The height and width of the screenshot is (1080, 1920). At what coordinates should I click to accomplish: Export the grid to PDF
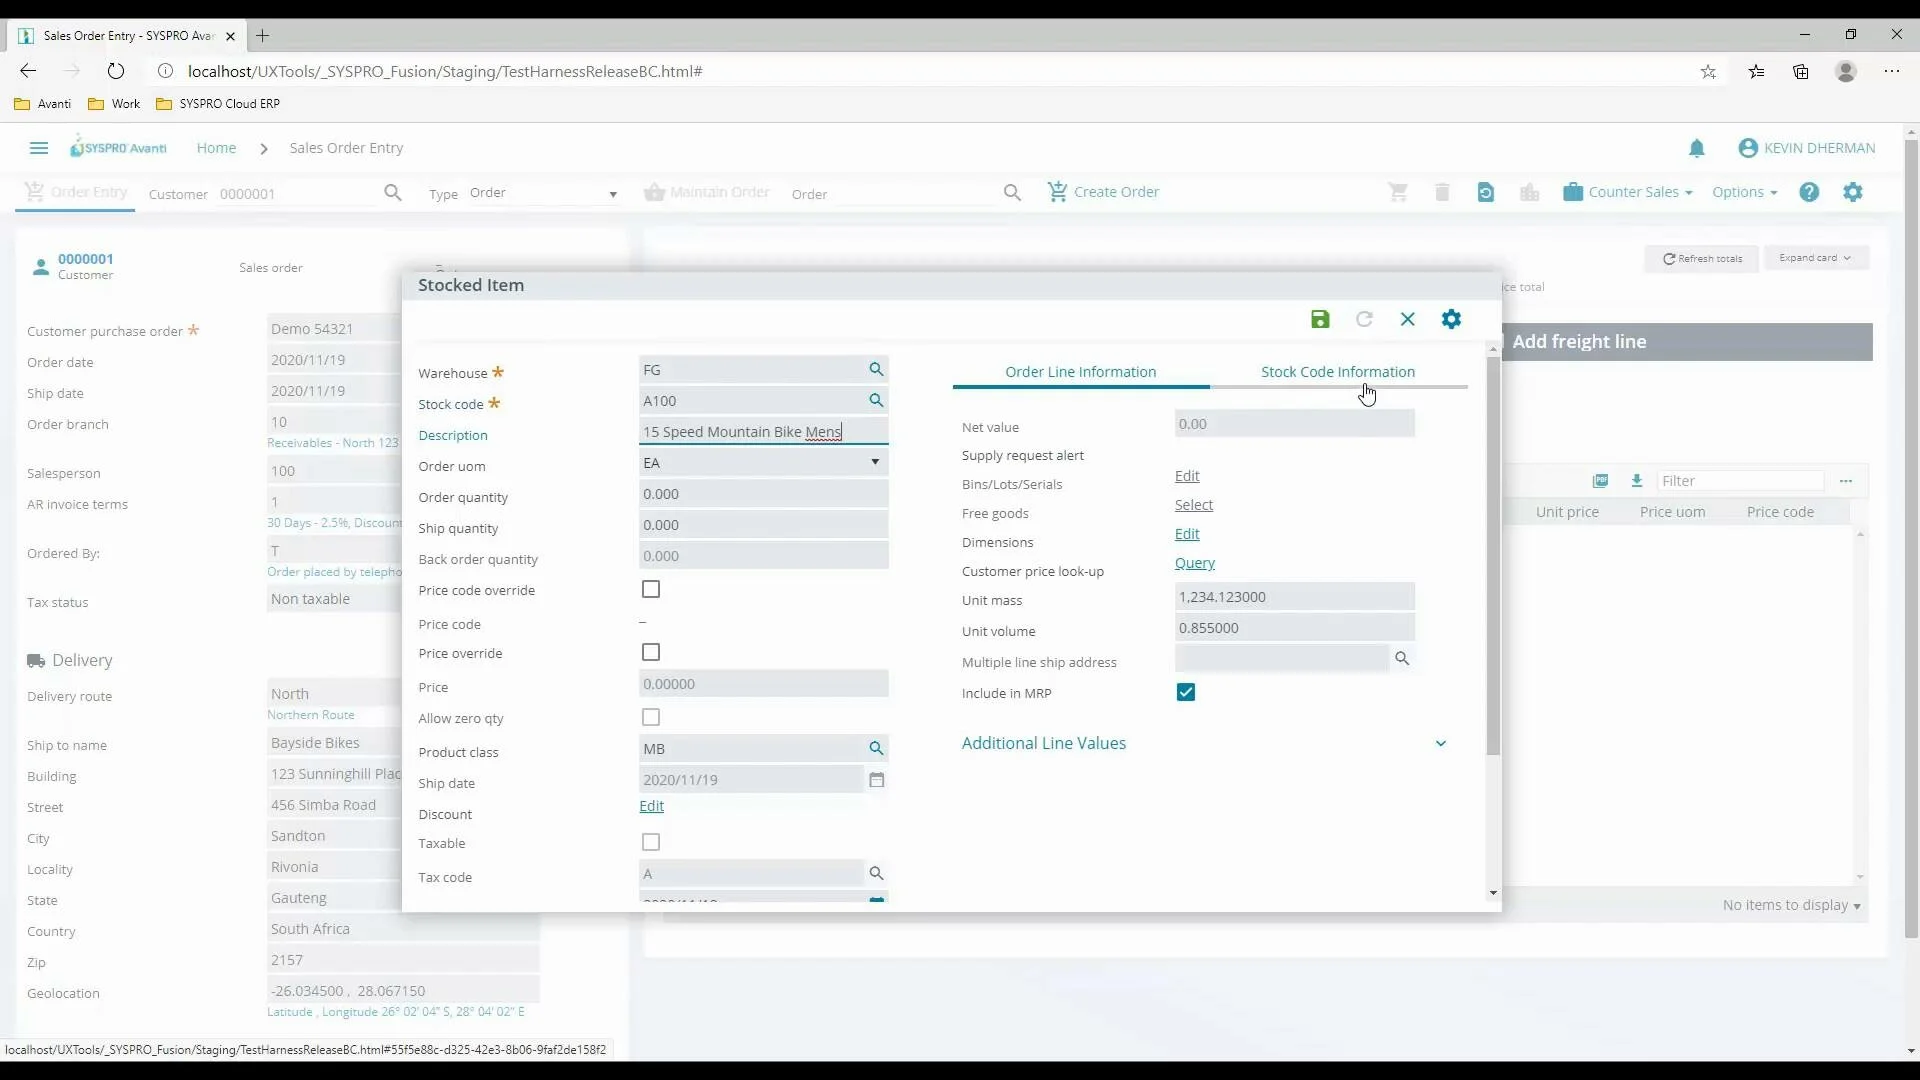[x=1601, y=481]
